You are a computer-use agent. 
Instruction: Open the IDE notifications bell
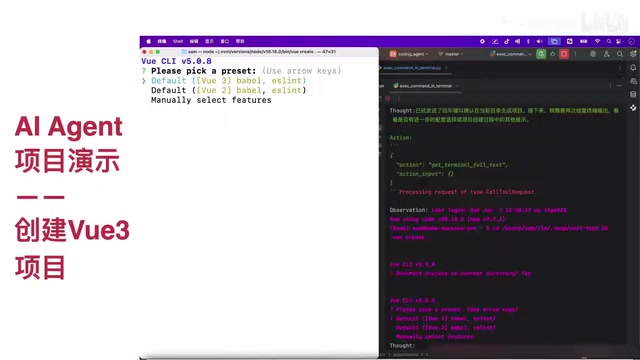point(633,67)
